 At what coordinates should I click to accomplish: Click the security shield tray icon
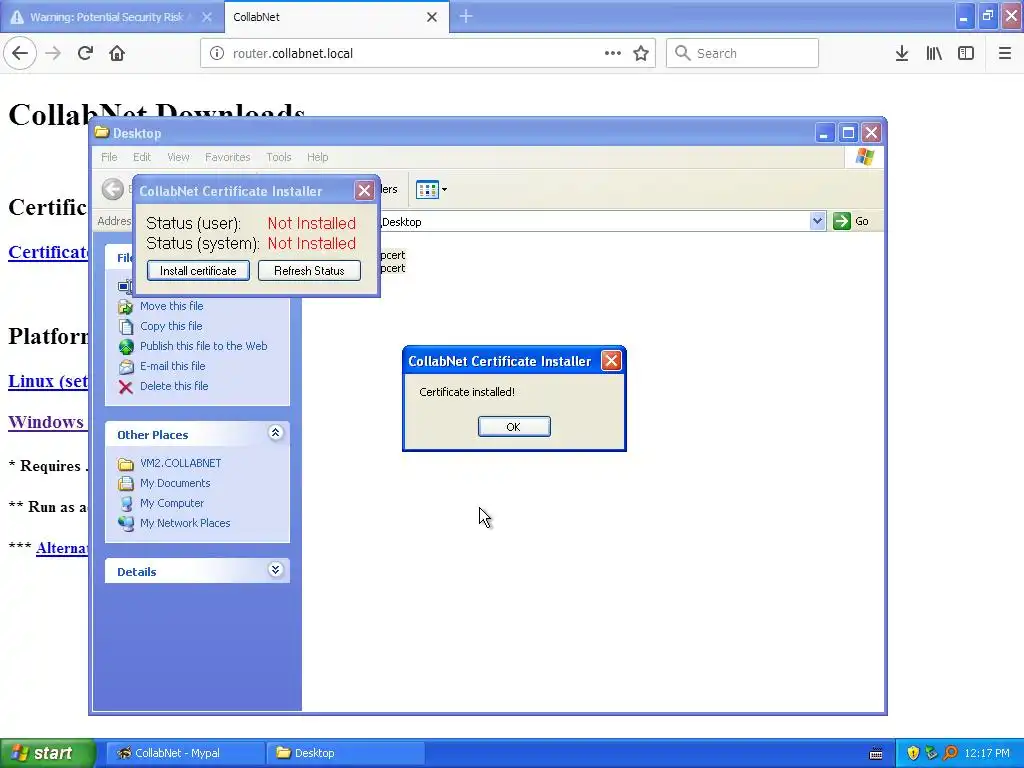coord(913,753)
